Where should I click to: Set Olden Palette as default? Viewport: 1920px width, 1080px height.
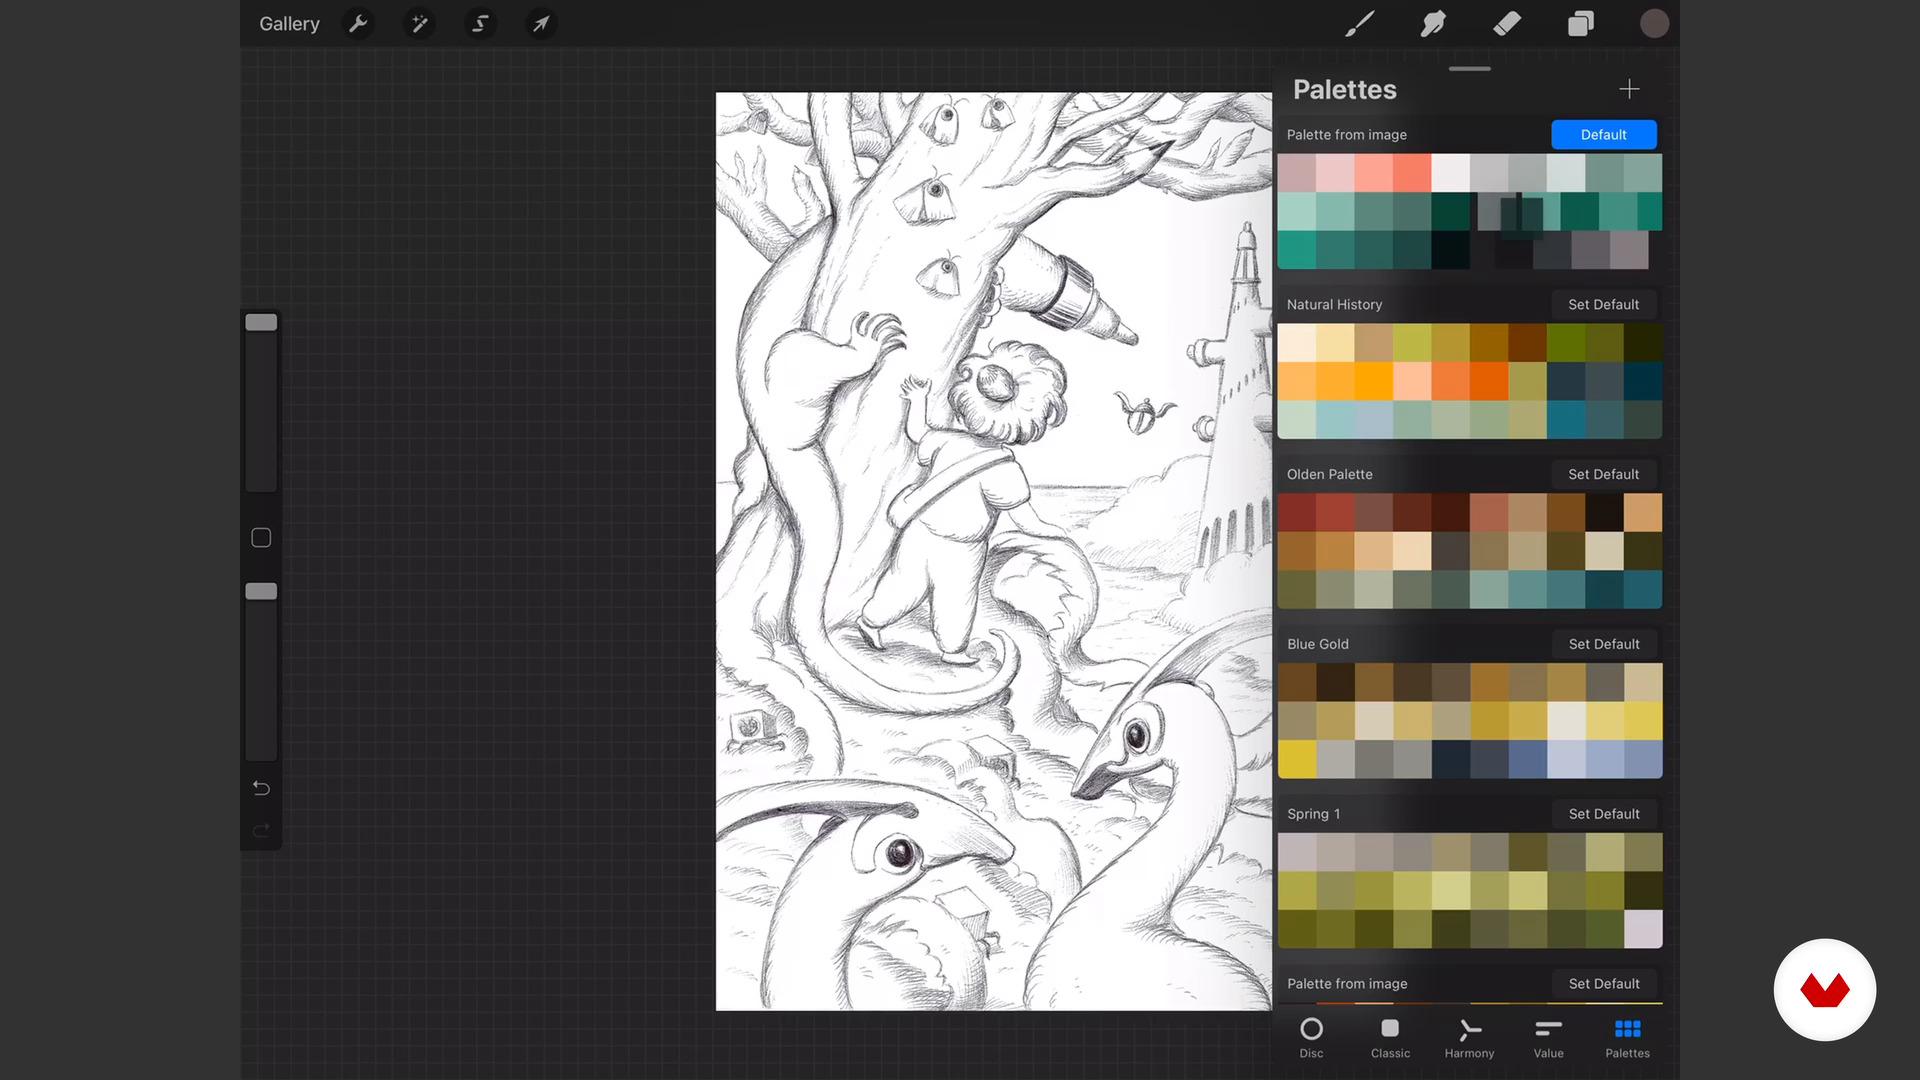point(1603,474)
